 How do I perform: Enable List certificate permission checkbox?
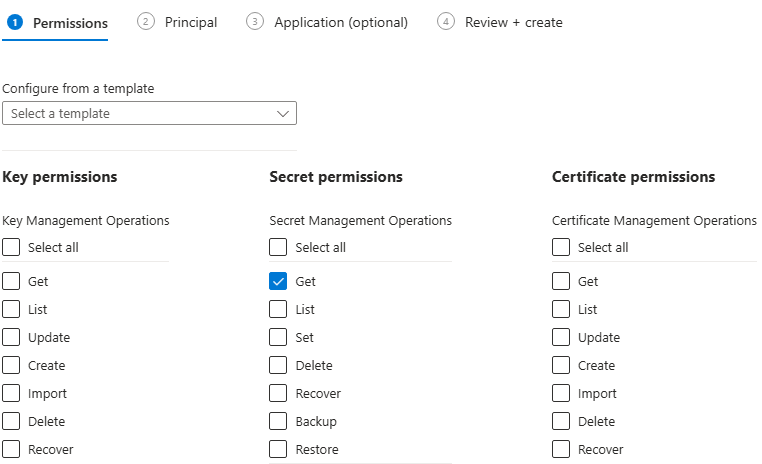tap(561, 310)
